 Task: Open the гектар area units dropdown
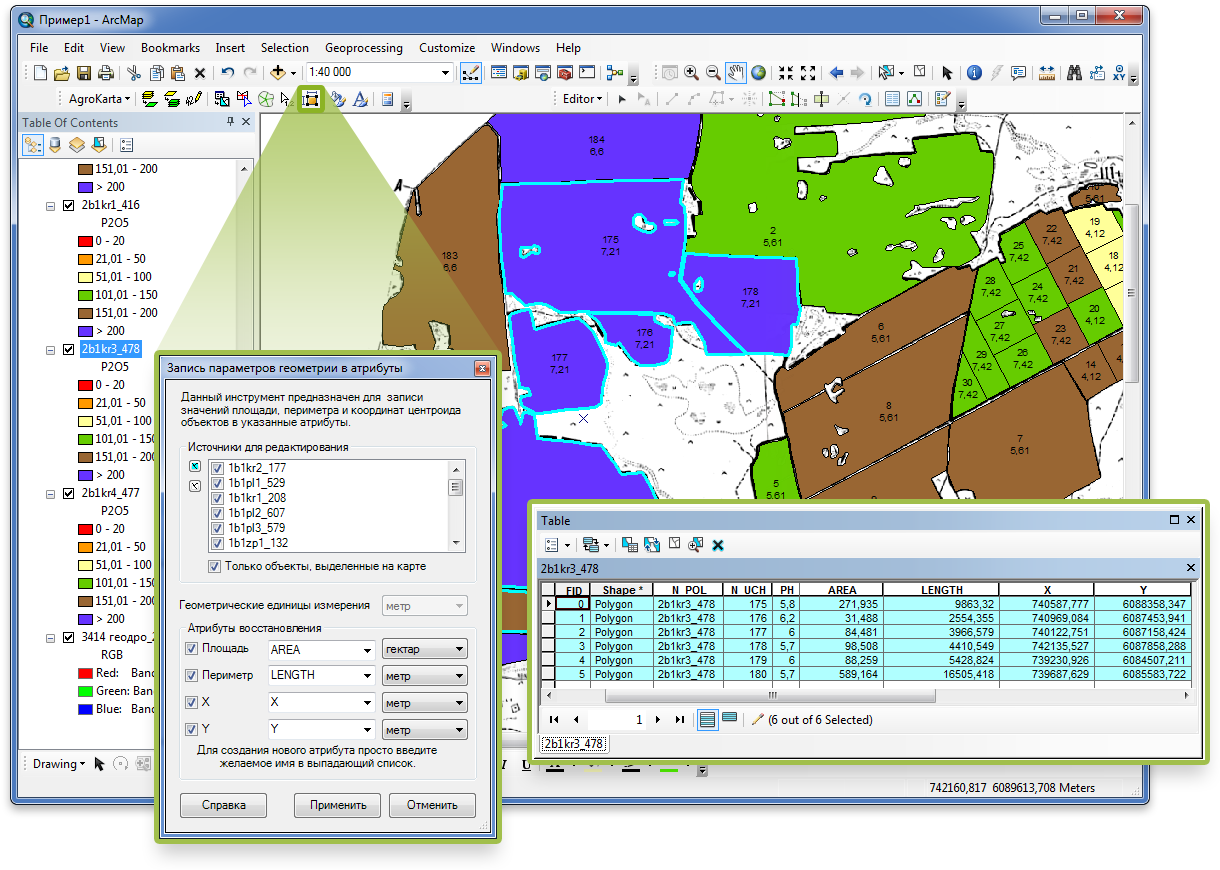pyautogui.click(x=424, y=650)
